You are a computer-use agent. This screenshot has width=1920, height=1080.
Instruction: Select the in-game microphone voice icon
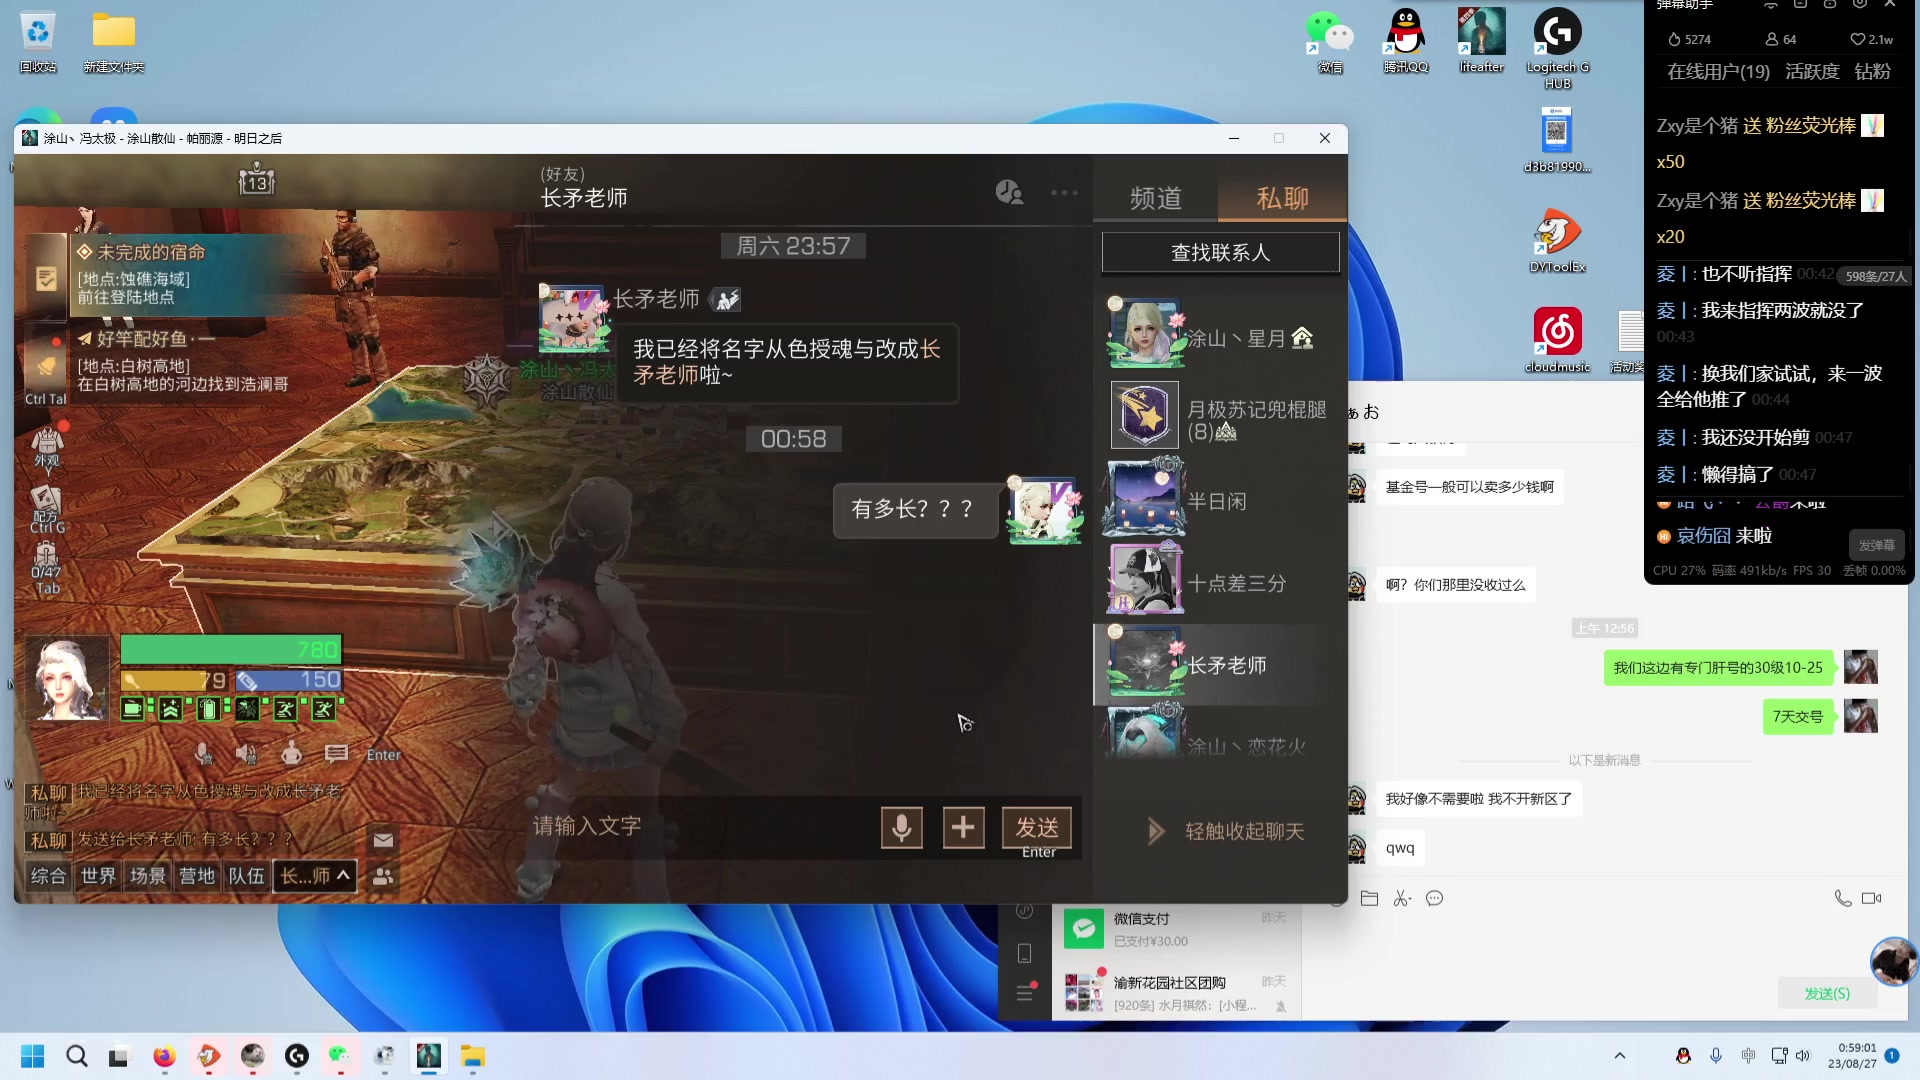(204, 753)
